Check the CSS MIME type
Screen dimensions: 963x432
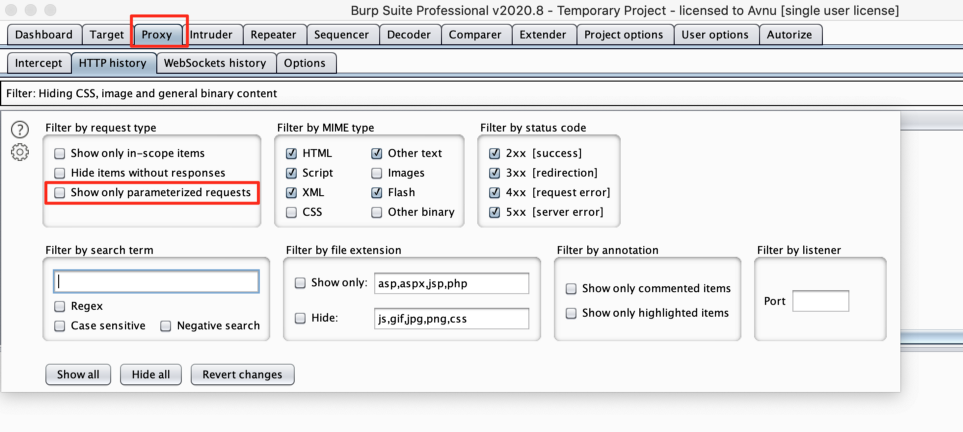click(291, 213)
